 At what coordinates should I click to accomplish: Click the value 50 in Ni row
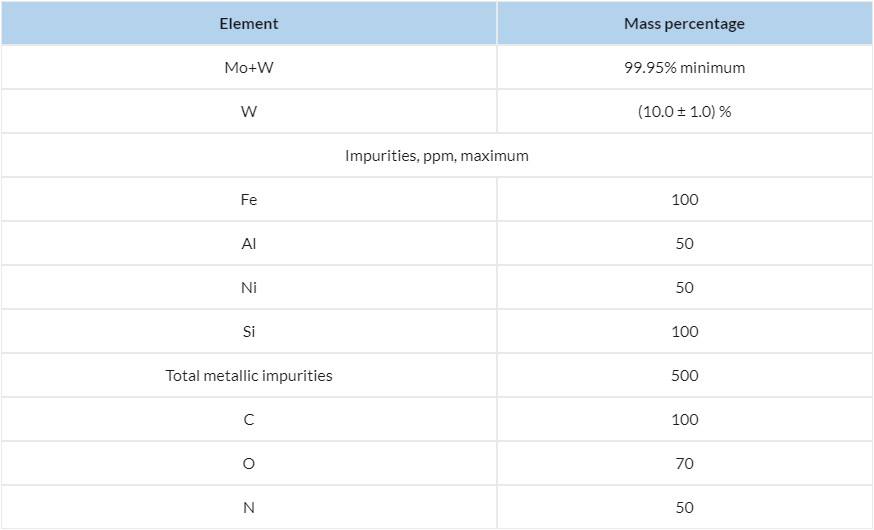684,288
